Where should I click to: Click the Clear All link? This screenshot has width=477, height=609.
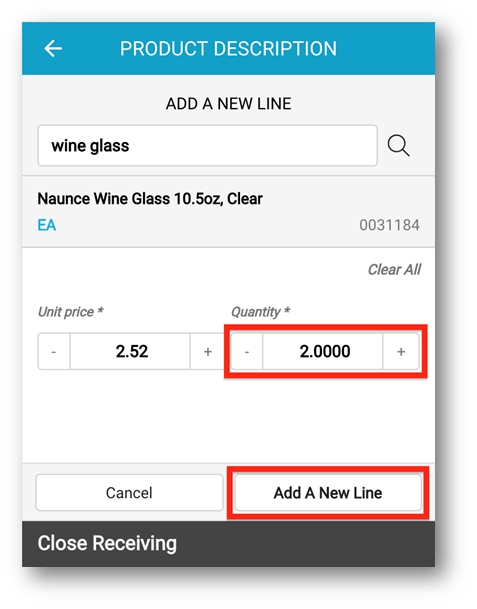tap(394, 270)
